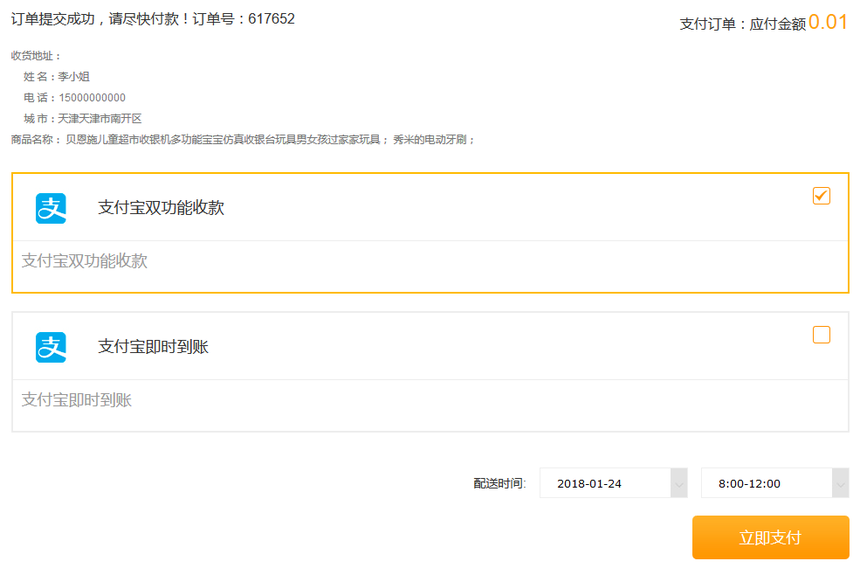Click the 收货地址 heading
This screenshot has width=860, height=568.
[x=36, y=56]
